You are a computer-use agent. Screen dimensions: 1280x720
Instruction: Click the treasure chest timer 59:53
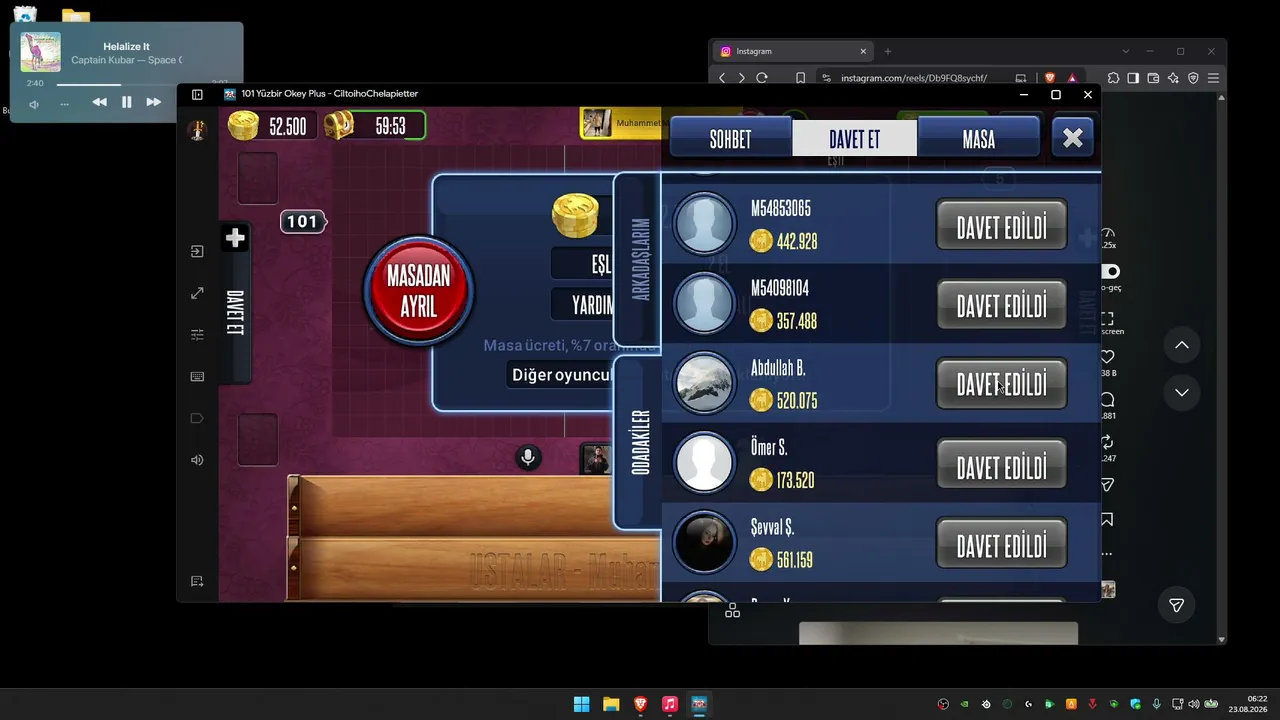point(375,126)
